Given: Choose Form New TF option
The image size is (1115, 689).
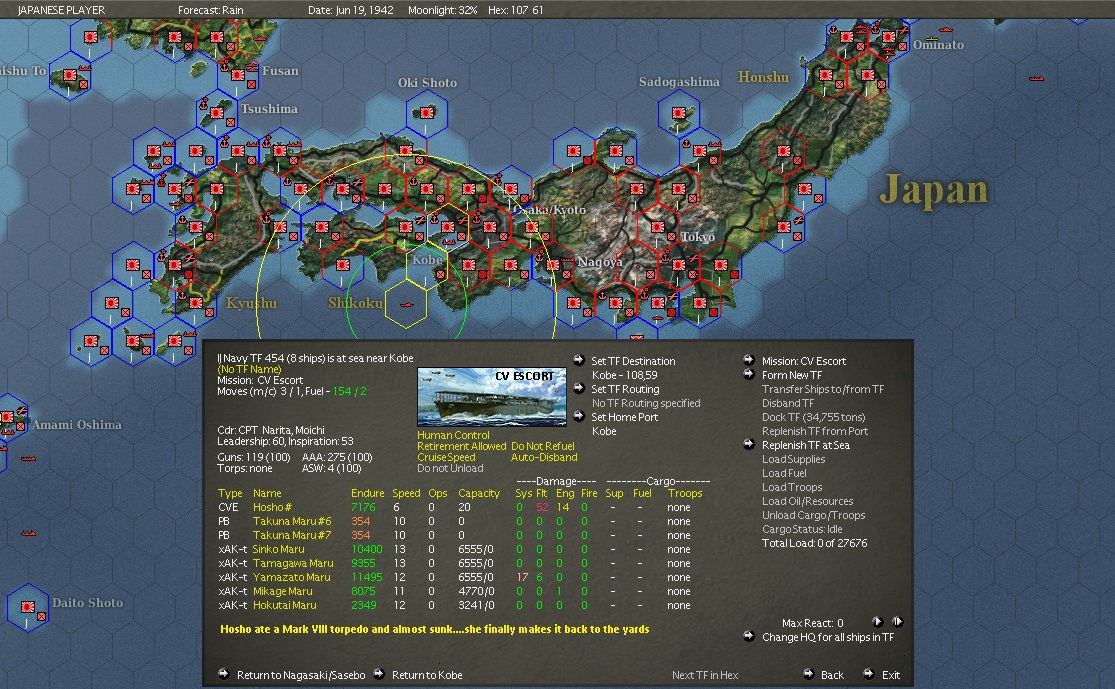Looking at the screenshot, I should (x=791, y=375).
